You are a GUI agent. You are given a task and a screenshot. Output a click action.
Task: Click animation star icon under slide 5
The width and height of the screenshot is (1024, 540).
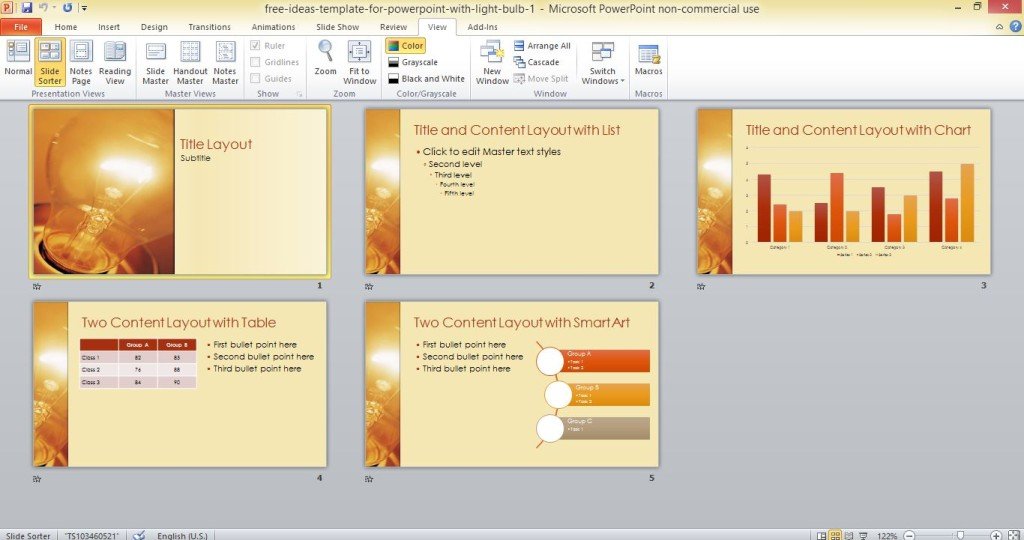[x=369, y=479]
